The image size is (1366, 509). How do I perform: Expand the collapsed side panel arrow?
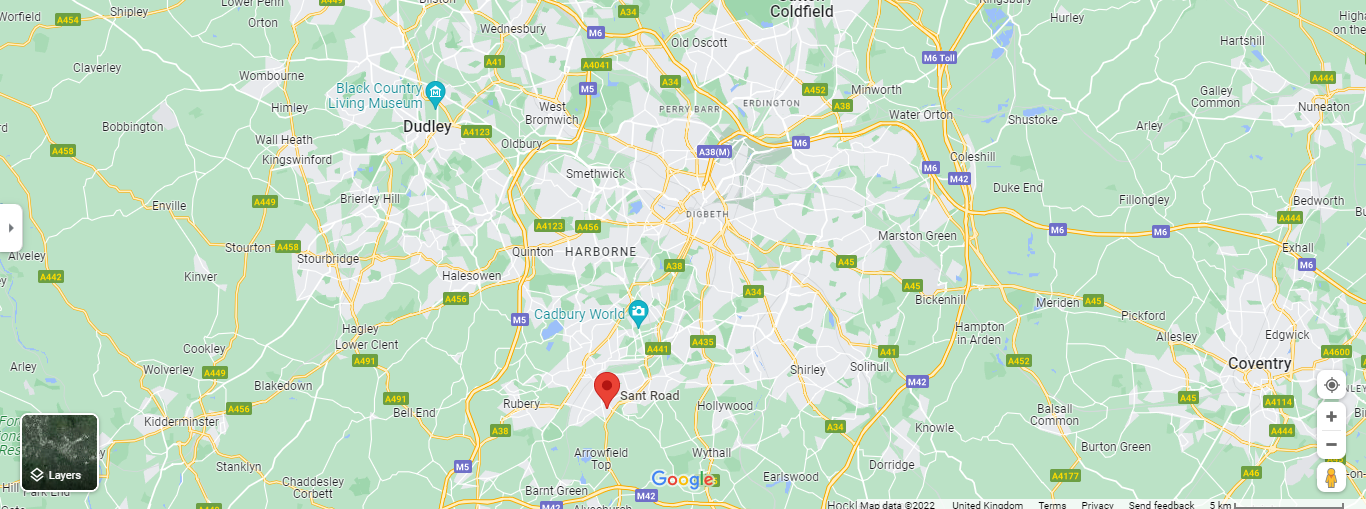coord(11,228)
